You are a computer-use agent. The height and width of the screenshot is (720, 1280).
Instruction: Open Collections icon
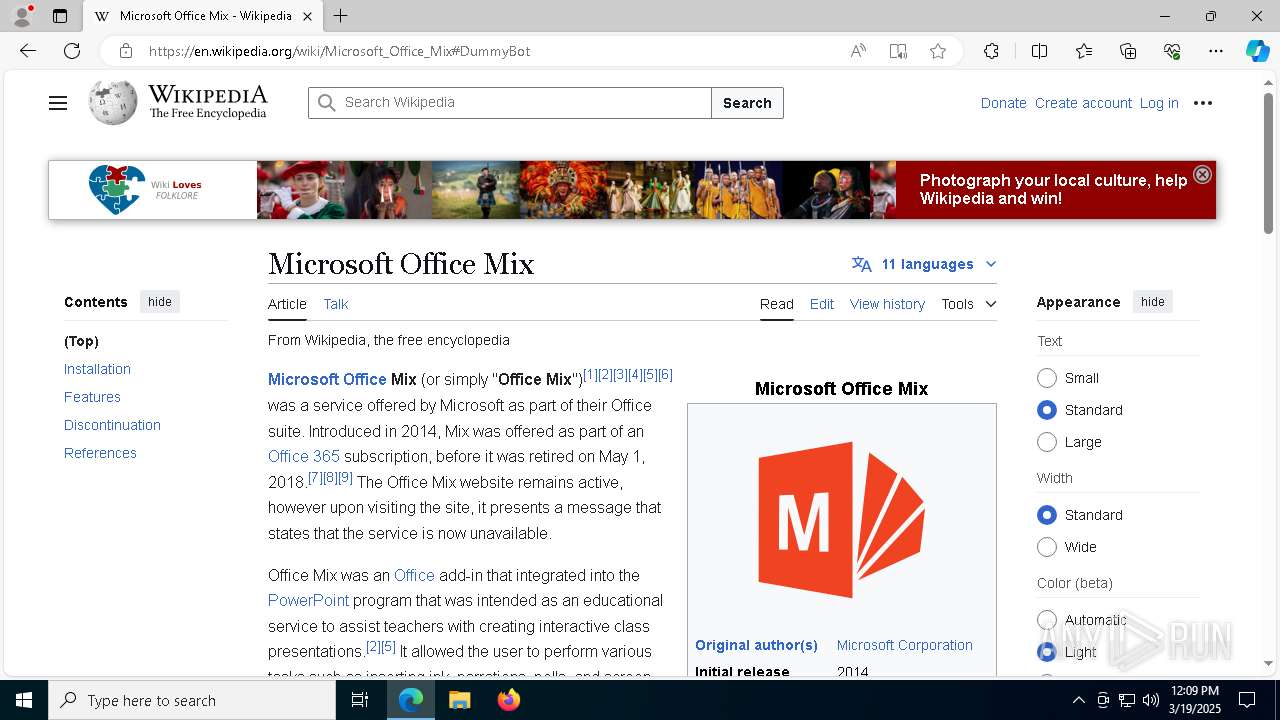click(1128, 51)
